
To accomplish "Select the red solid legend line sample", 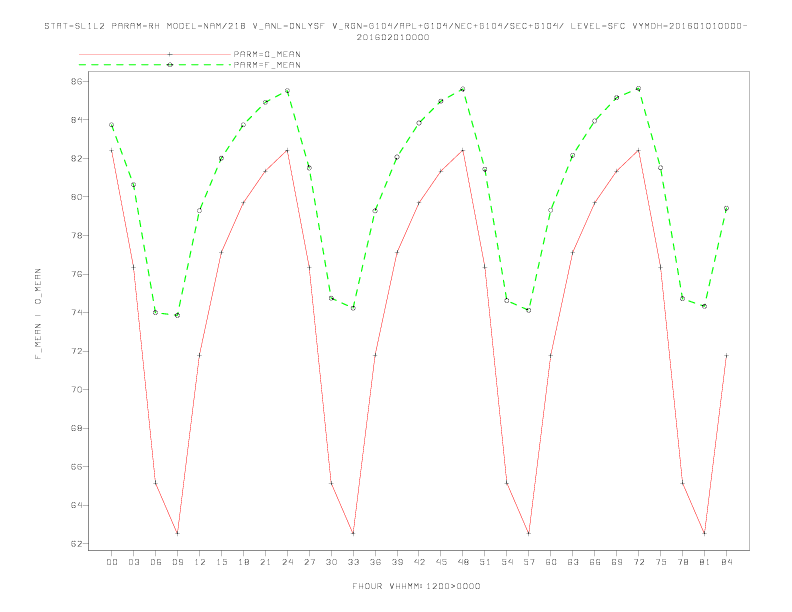I will click(x=155, y=54).
